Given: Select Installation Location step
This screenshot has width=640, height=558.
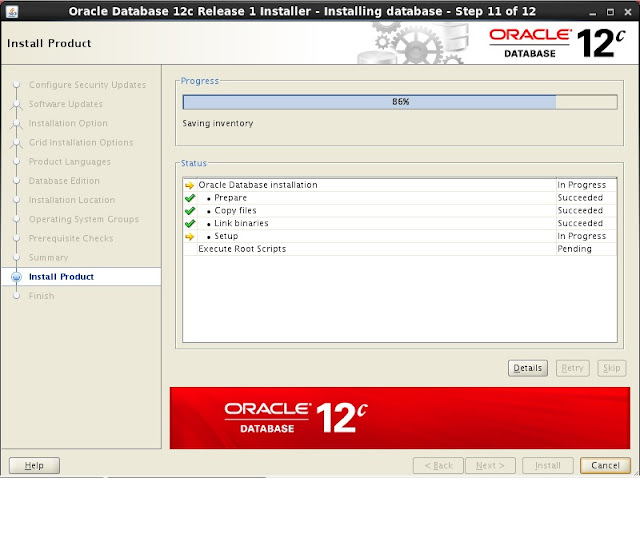Looking at the screenshot, I should [72, 200].
